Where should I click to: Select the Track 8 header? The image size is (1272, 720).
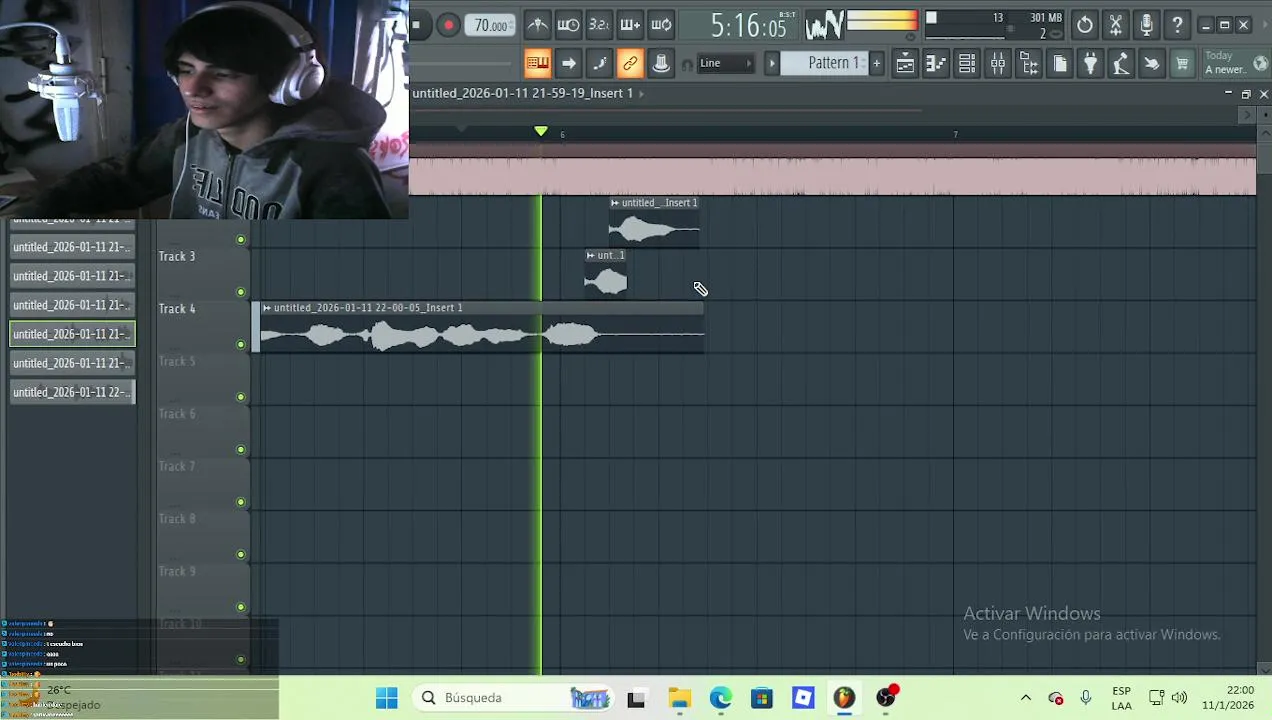203,536
